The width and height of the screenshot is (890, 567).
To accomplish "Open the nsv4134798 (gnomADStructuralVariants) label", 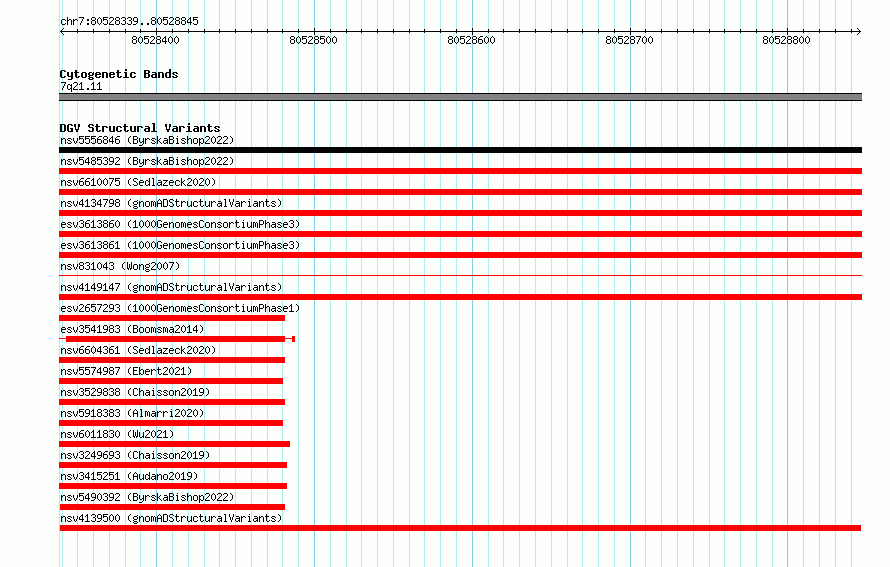I will click(171, 203).
